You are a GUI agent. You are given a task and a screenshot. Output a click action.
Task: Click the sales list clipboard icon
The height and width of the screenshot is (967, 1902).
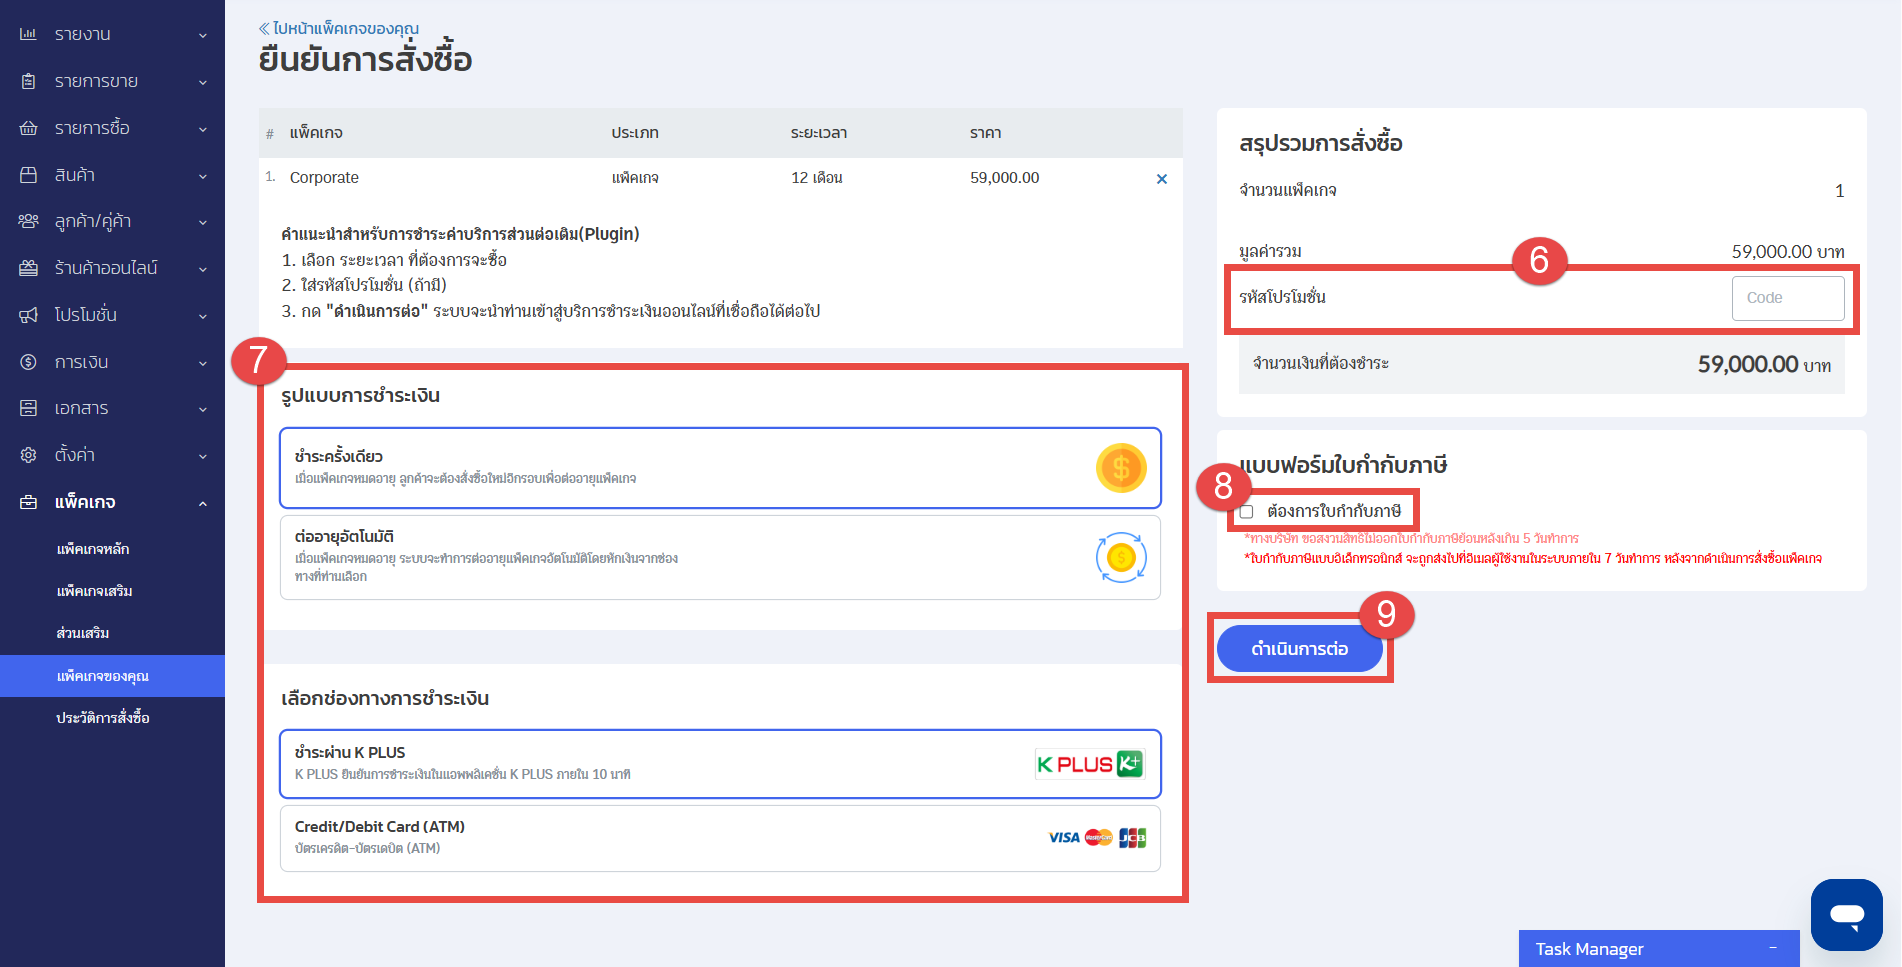tap(28, 81)
